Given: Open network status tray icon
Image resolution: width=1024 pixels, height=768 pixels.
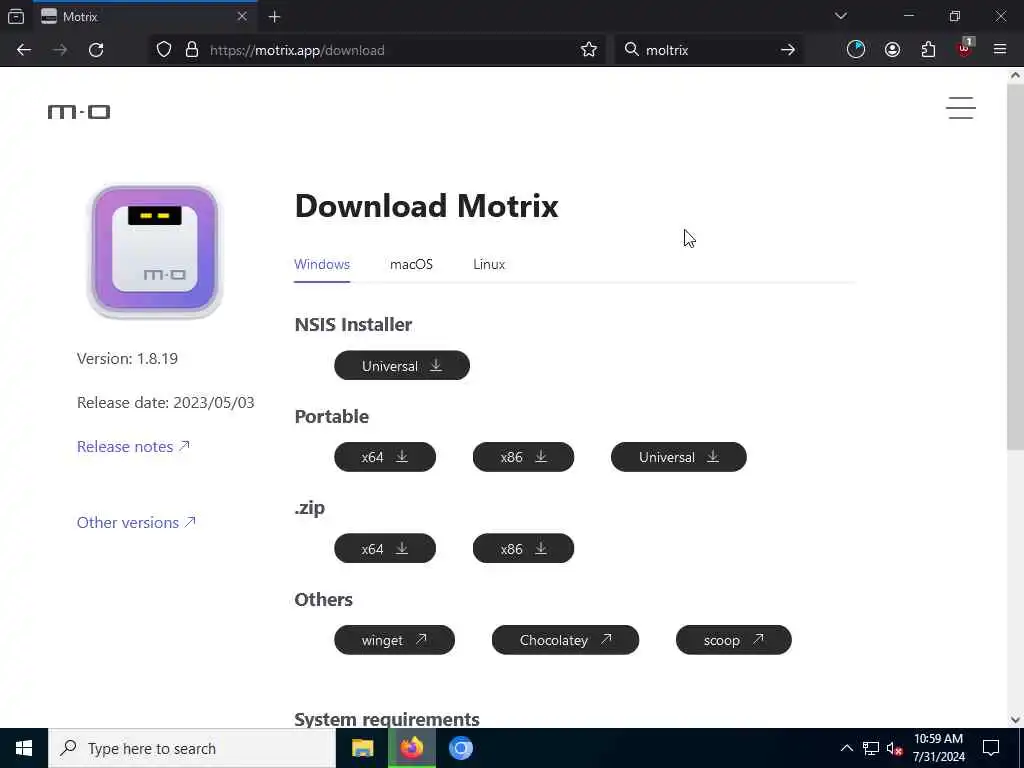Looking at the screenshot, I should tap(871, 748).
